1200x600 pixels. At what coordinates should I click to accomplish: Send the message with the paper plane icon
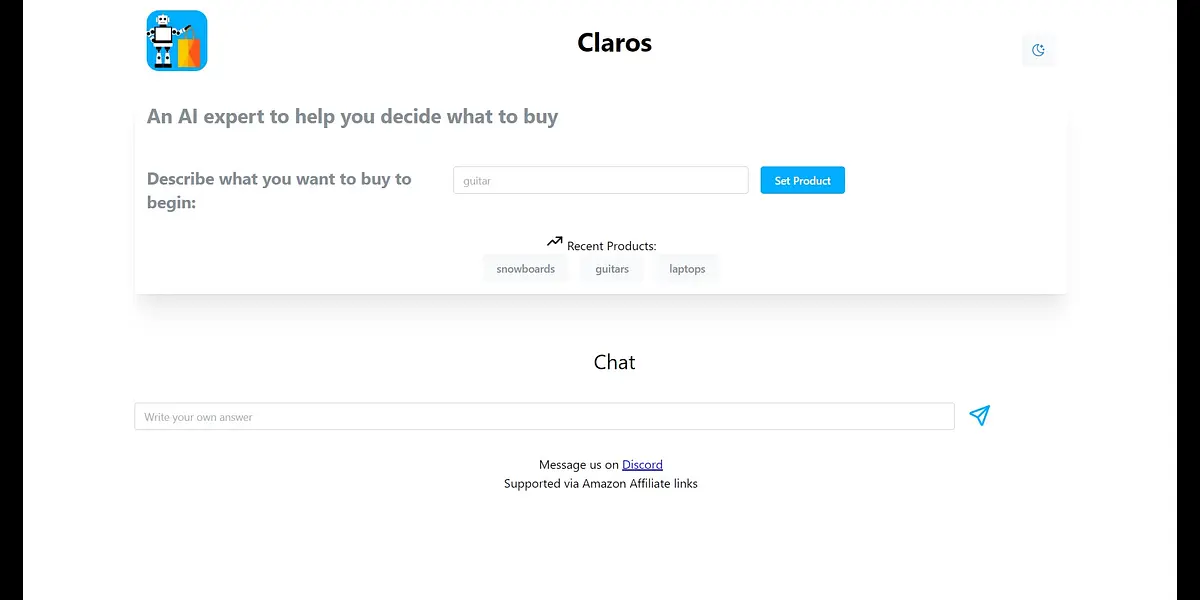tap(980, 416)
